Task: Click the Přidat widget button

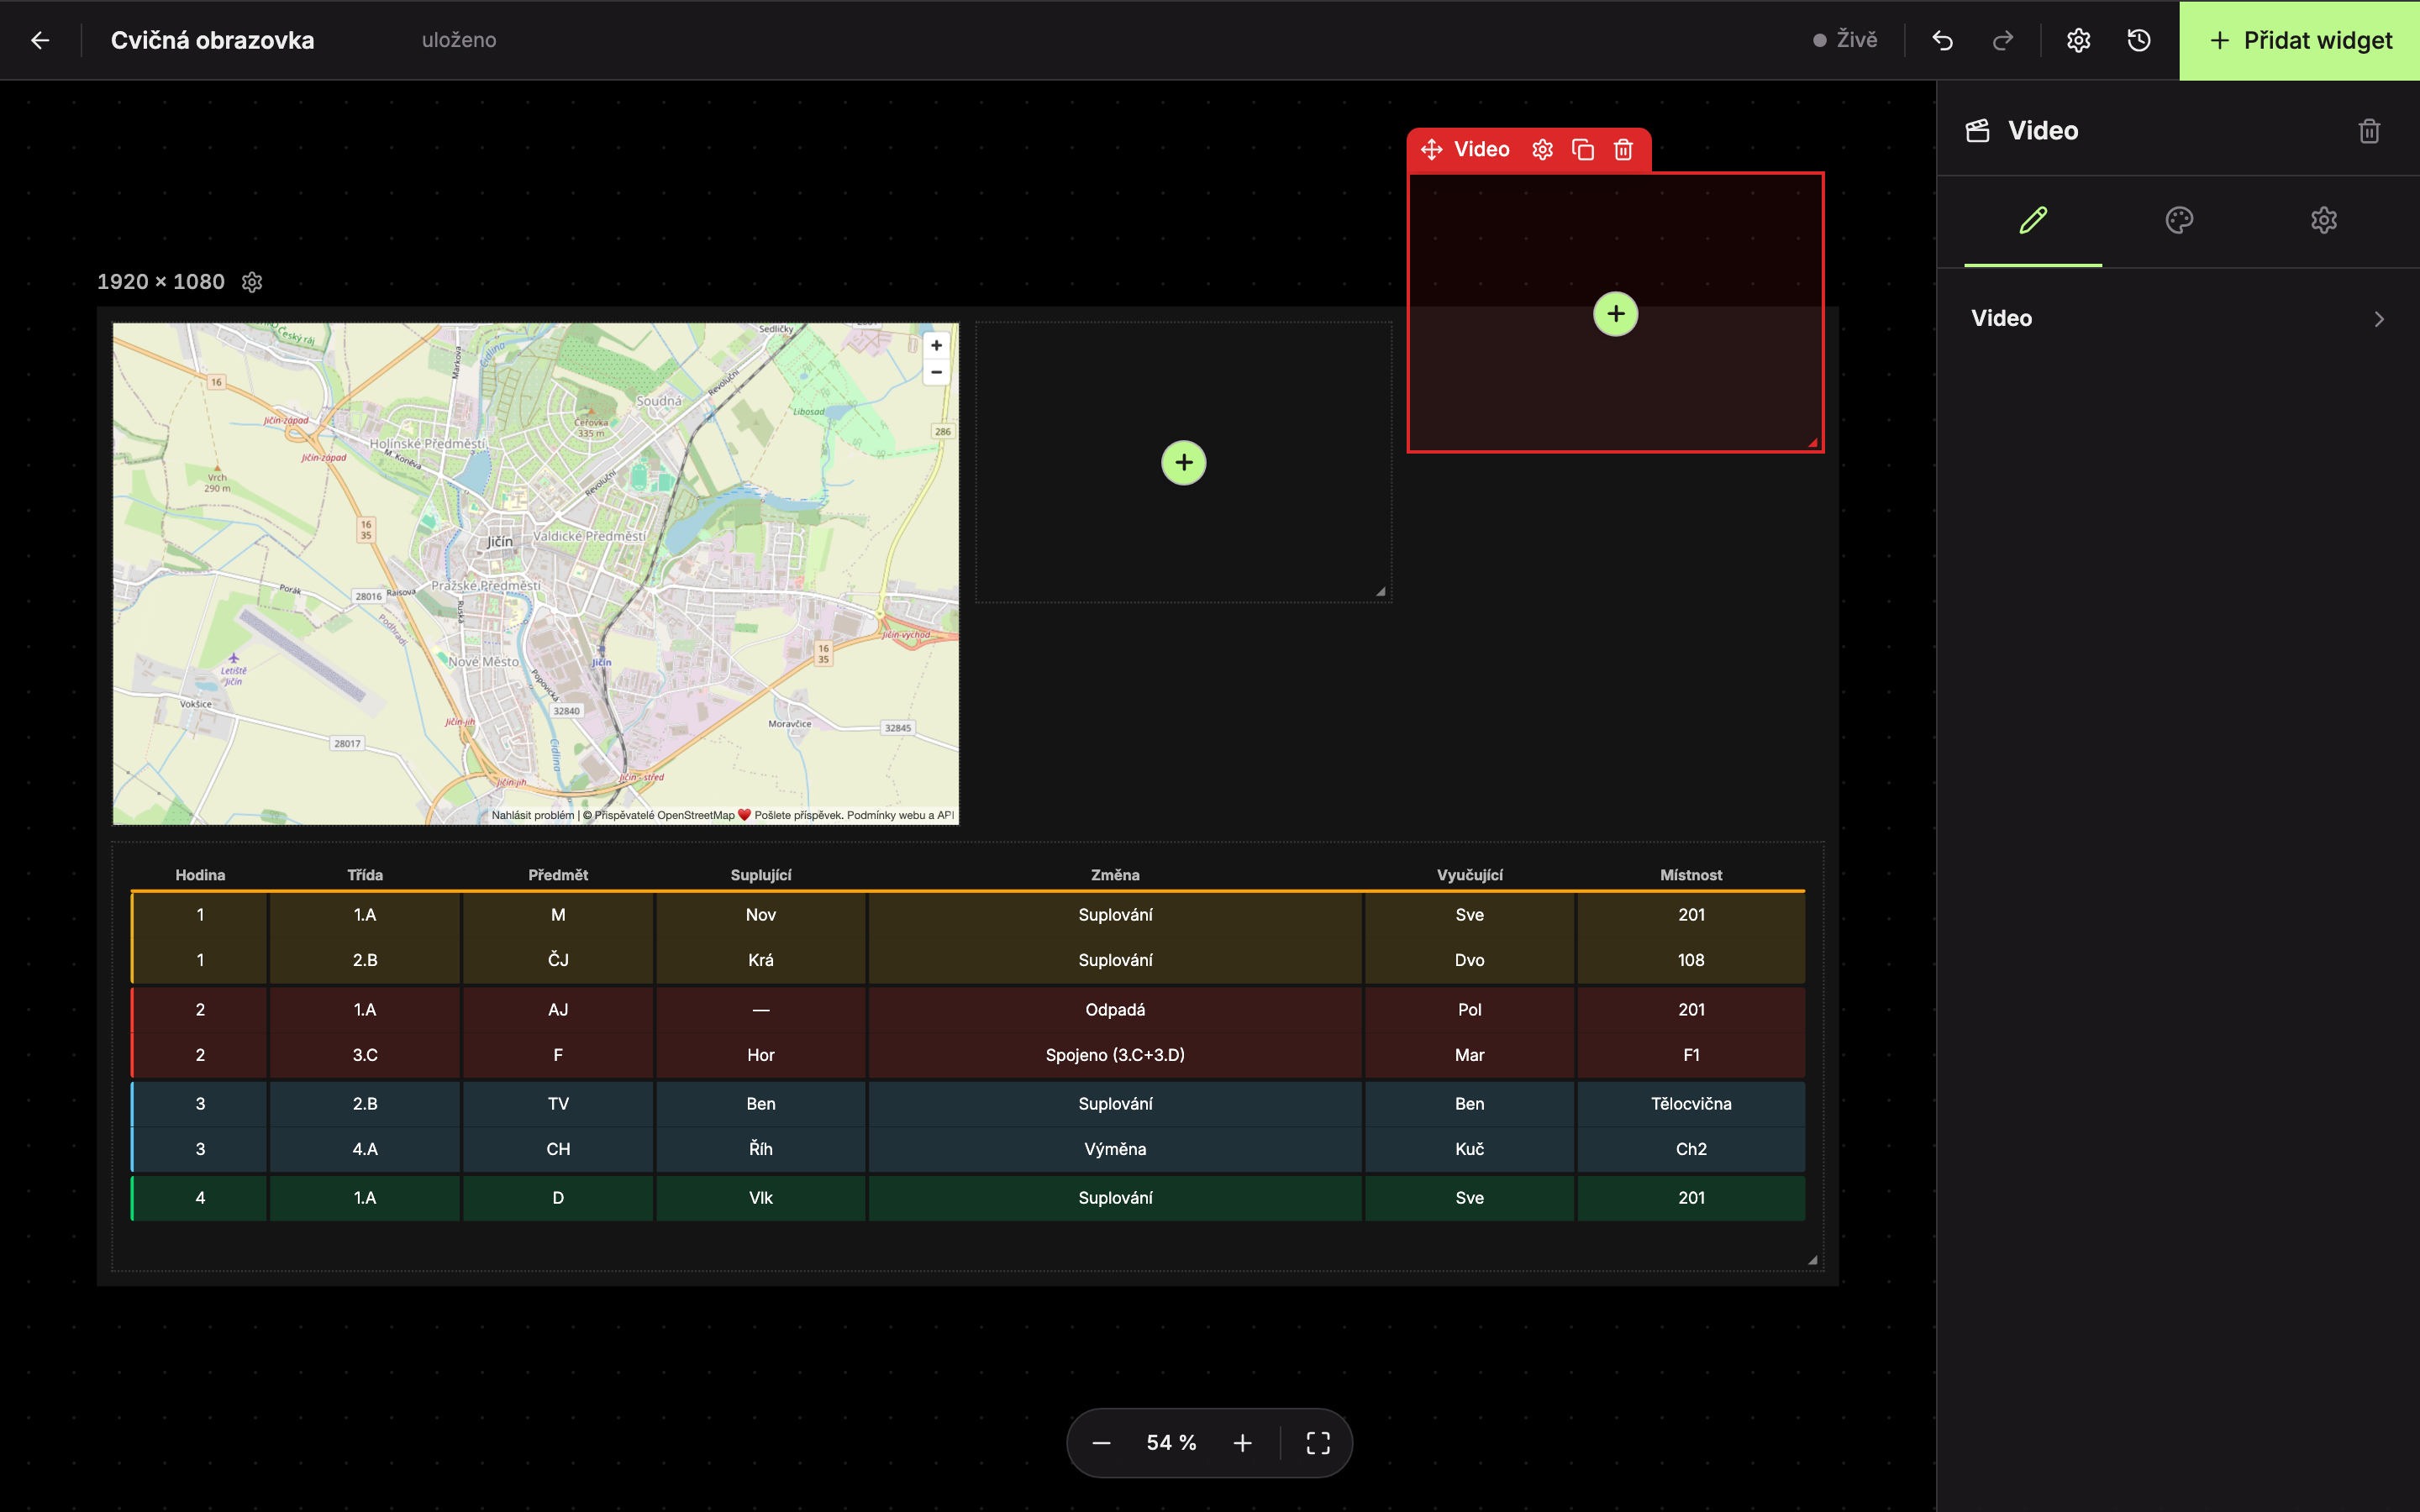Action: [x=2300, y=40]
